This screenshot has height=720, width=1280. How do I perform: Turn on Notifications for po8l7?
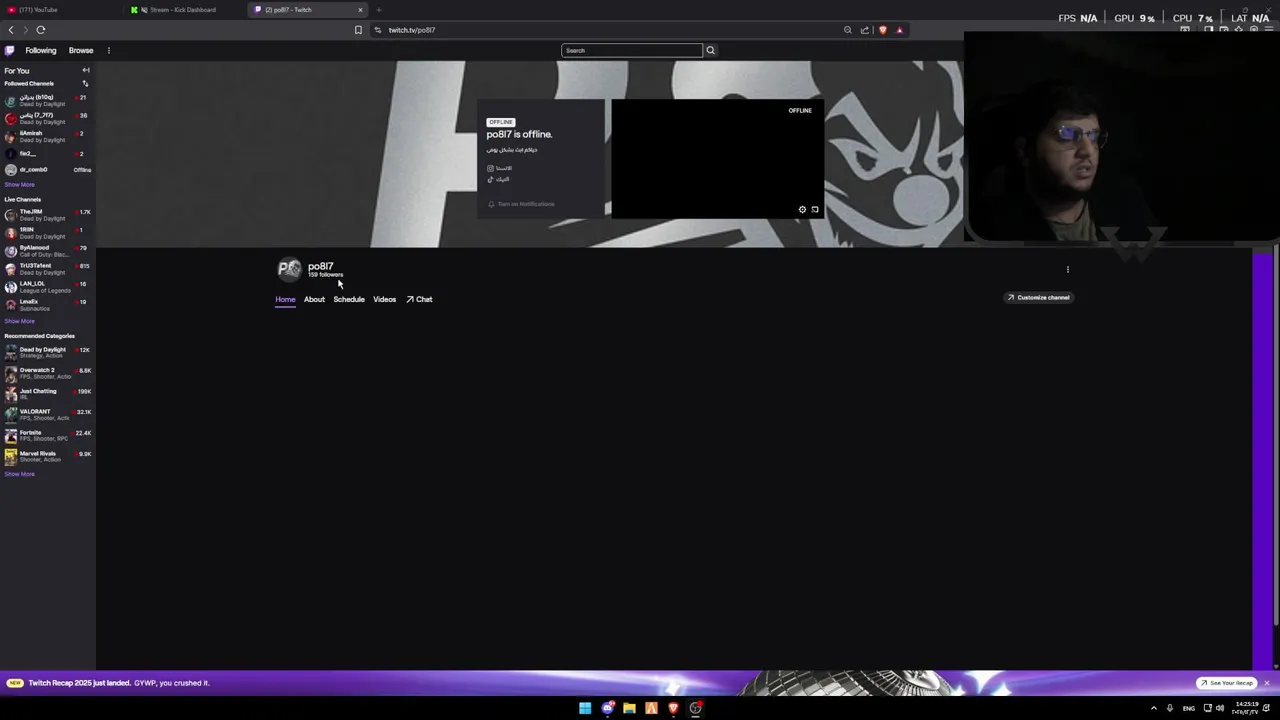521,204
